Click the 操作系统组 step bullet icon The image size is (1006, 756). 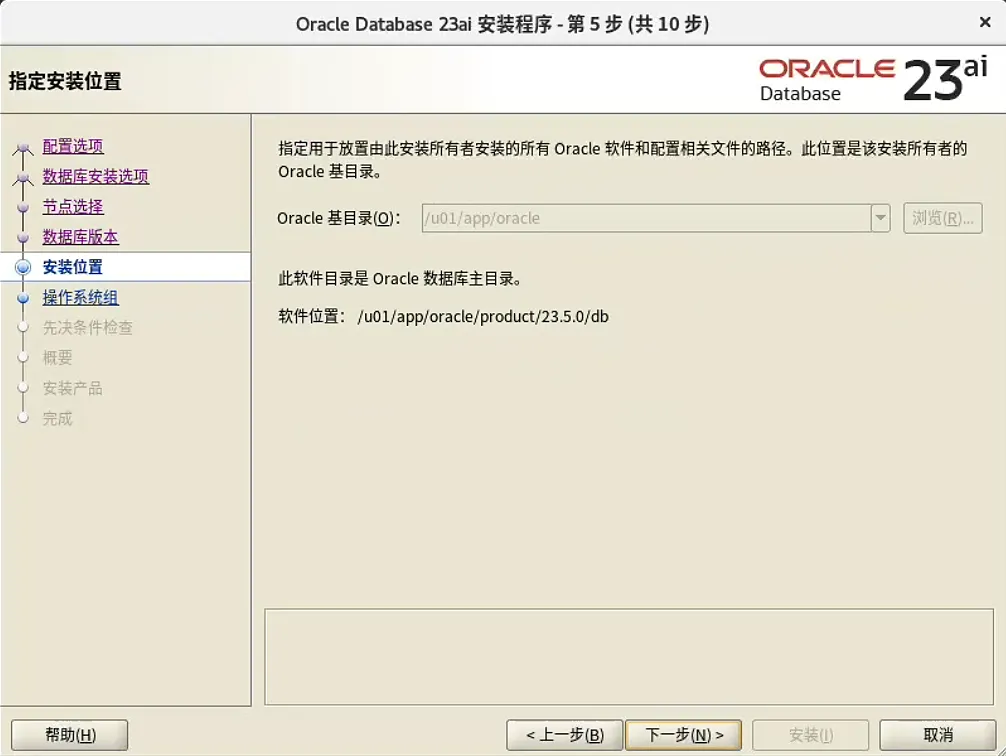pos(24,297)
